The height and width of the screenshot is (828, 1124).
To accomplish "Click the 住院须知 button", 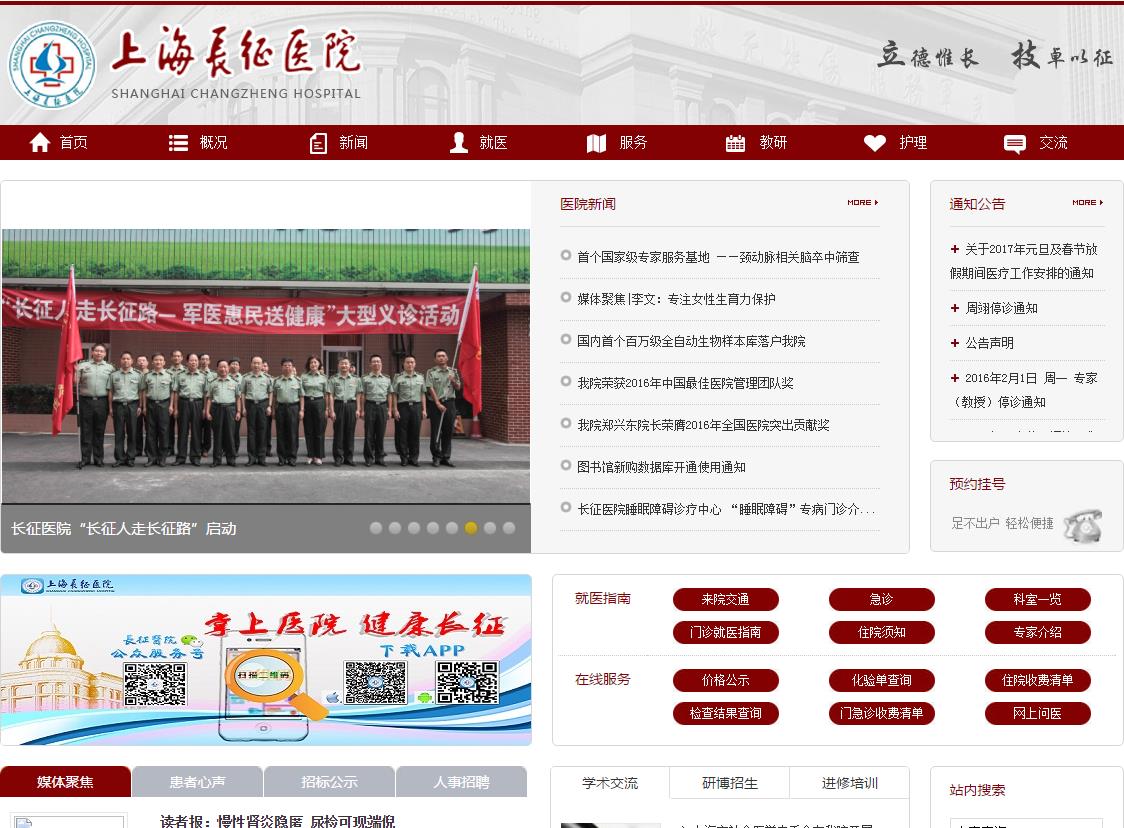I will click(x=882, y=632).
